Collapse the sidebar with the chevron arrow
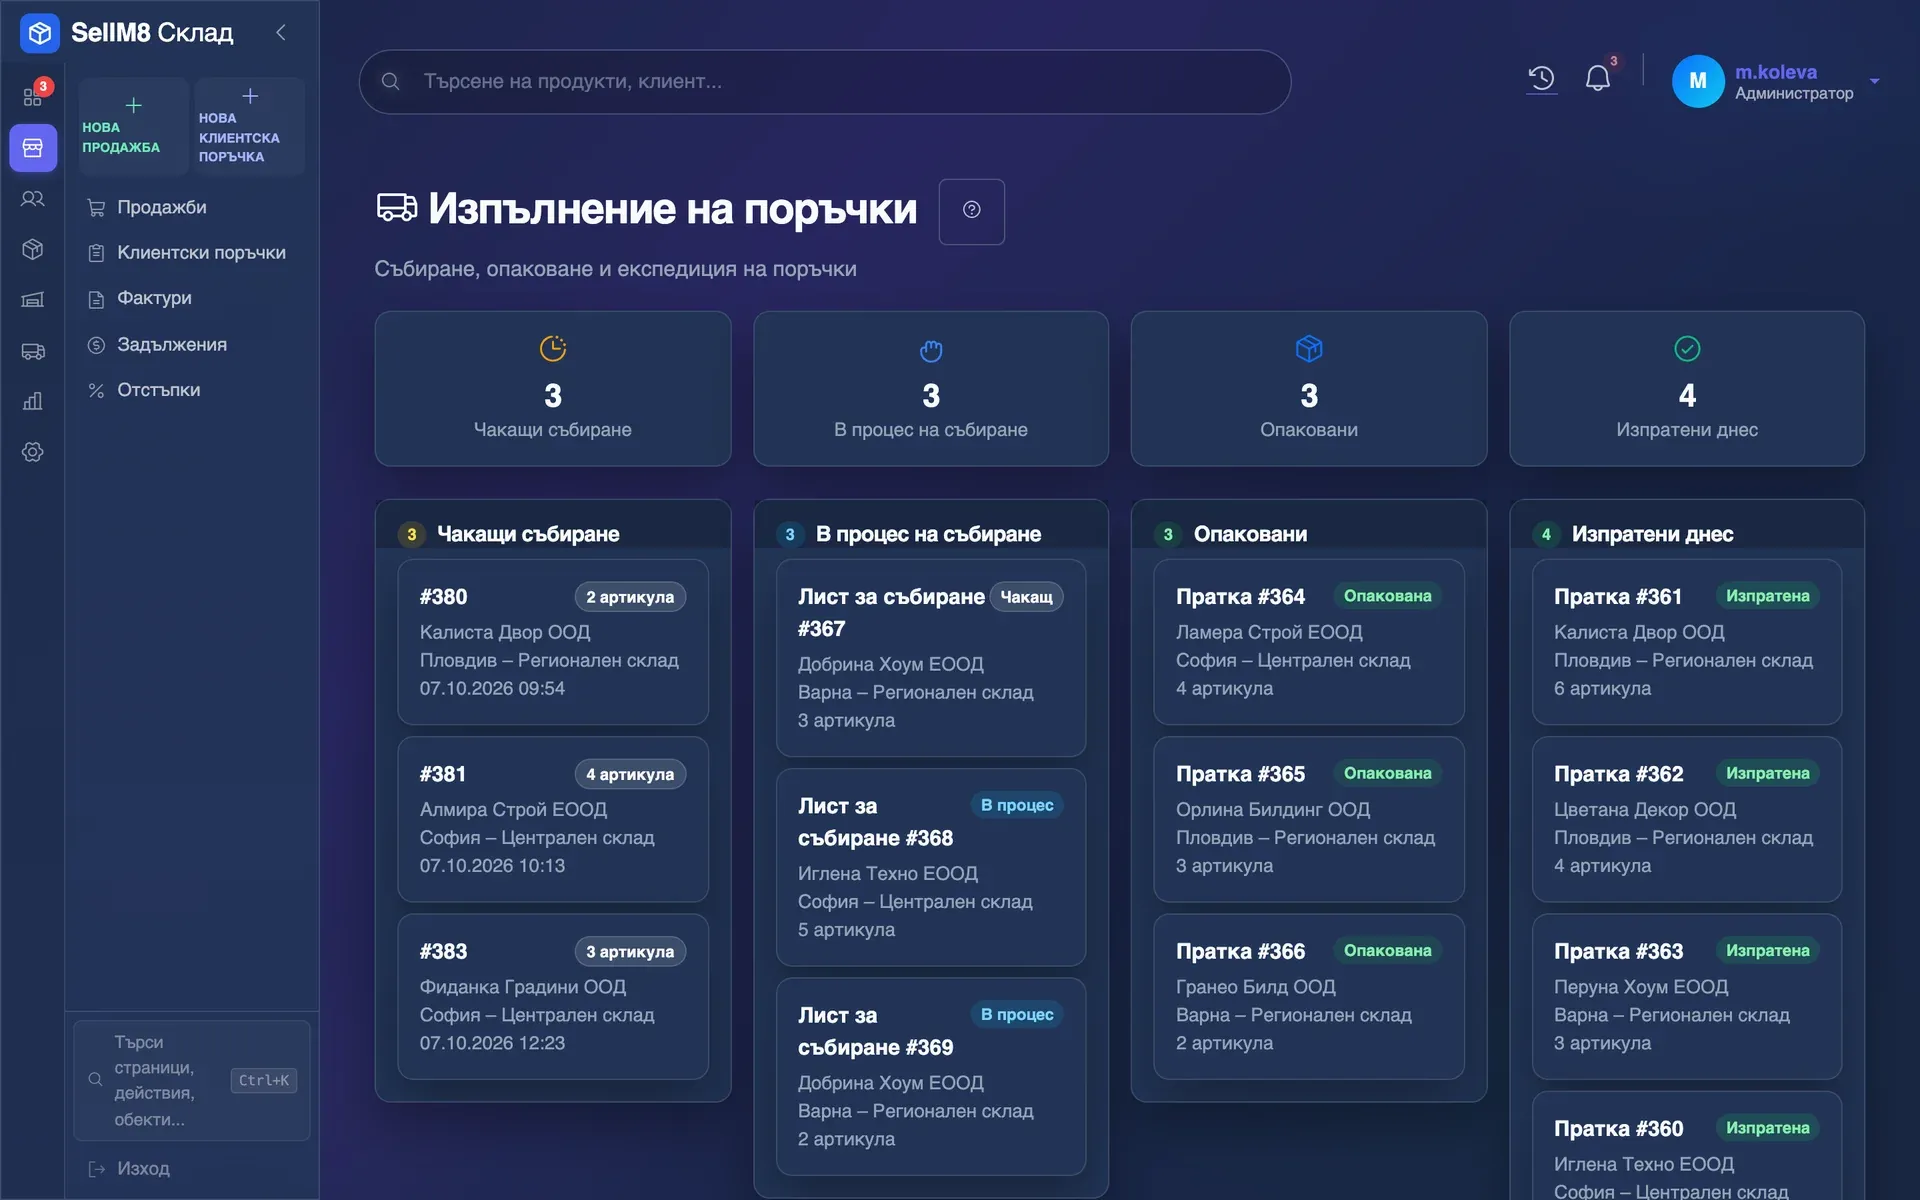The image size is (1920, 1200). coord(281,32)
